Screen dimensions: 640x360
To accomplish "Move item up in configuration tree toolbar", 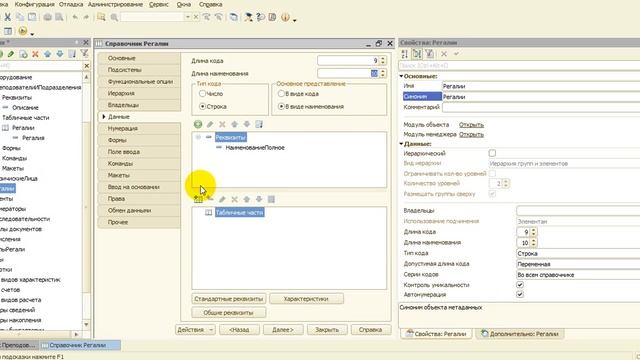I will [47, 54].
